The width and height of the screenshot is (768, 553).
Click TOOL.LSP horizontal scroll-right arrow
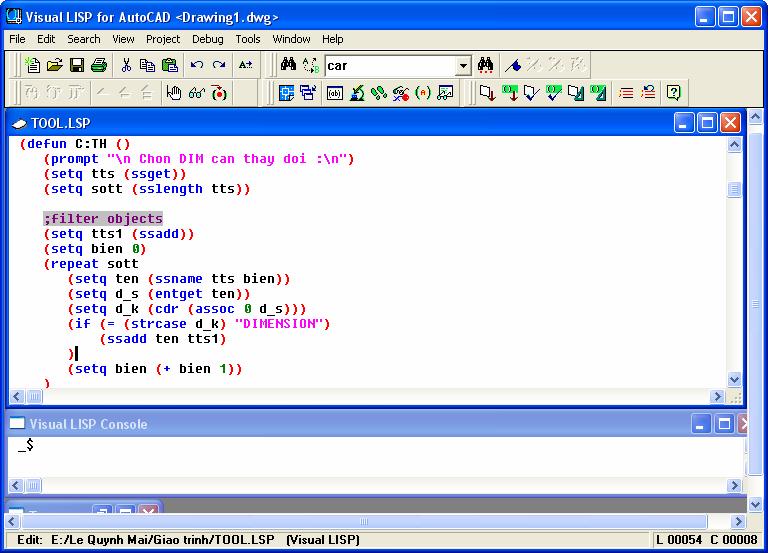(717, 396)
